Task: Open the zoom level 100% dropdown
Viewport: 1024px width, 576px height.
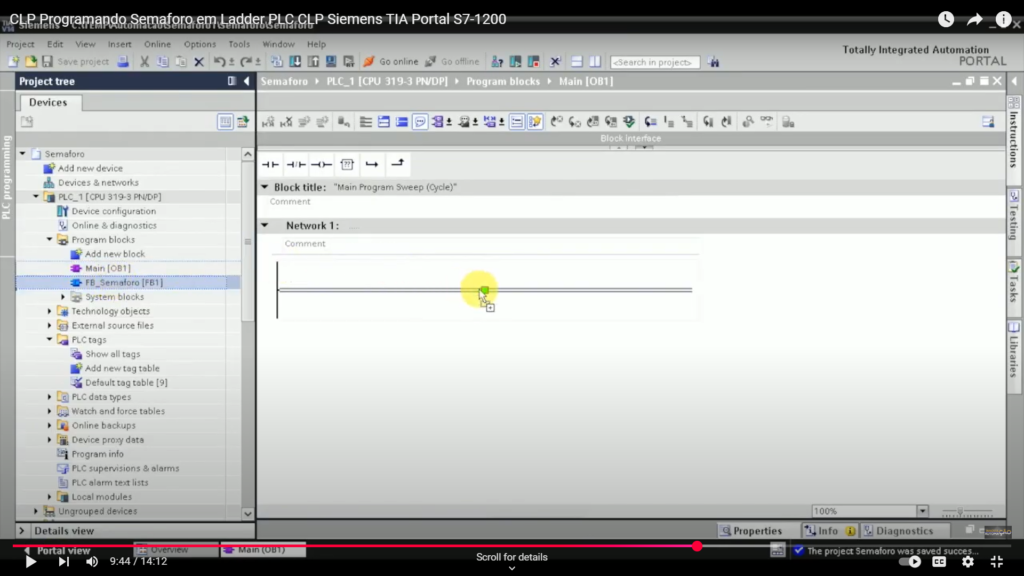Action: 922,511
